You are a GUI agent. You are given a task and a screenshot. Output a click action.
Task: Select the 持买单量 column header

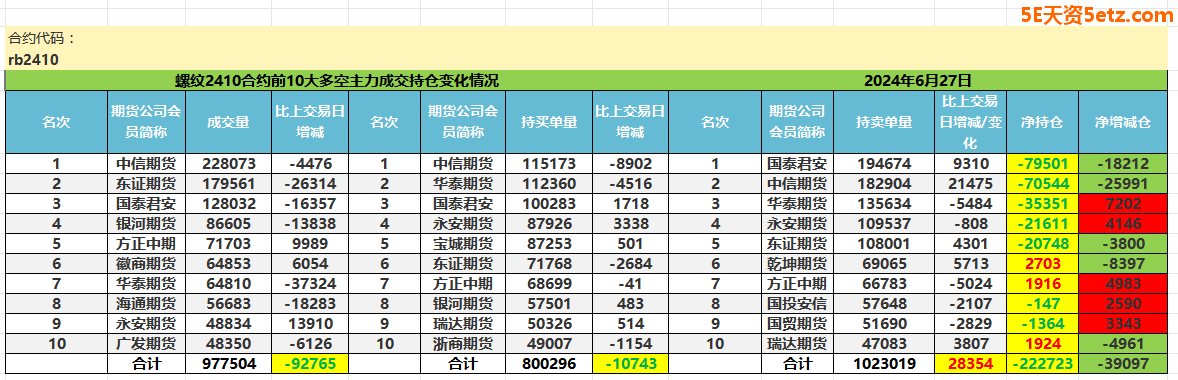[x=549, y=122]
